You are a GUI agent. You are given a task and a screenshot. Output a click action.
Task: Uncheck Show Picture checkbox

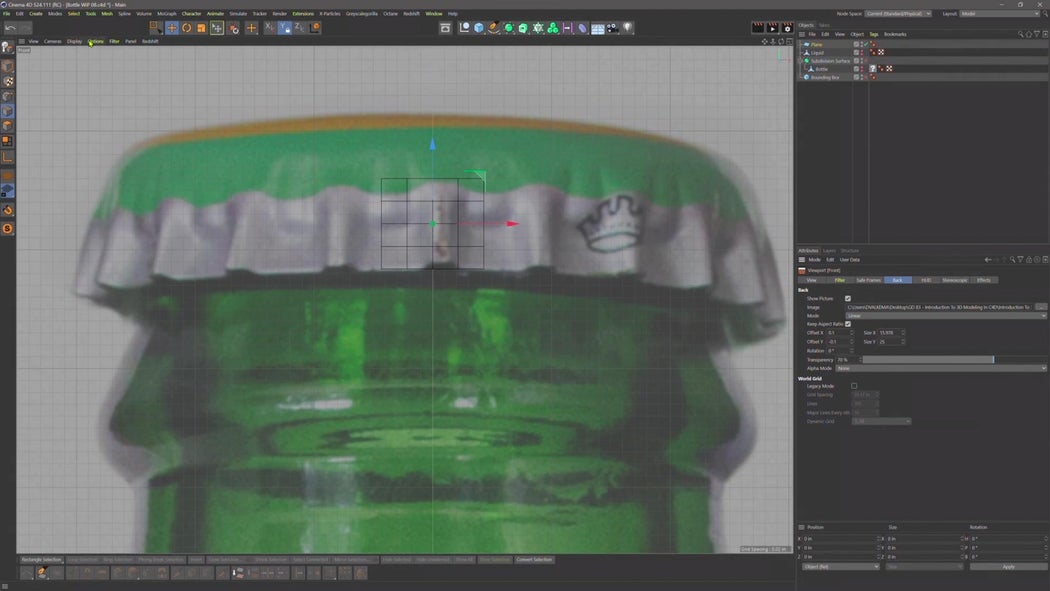click(848, 299)
